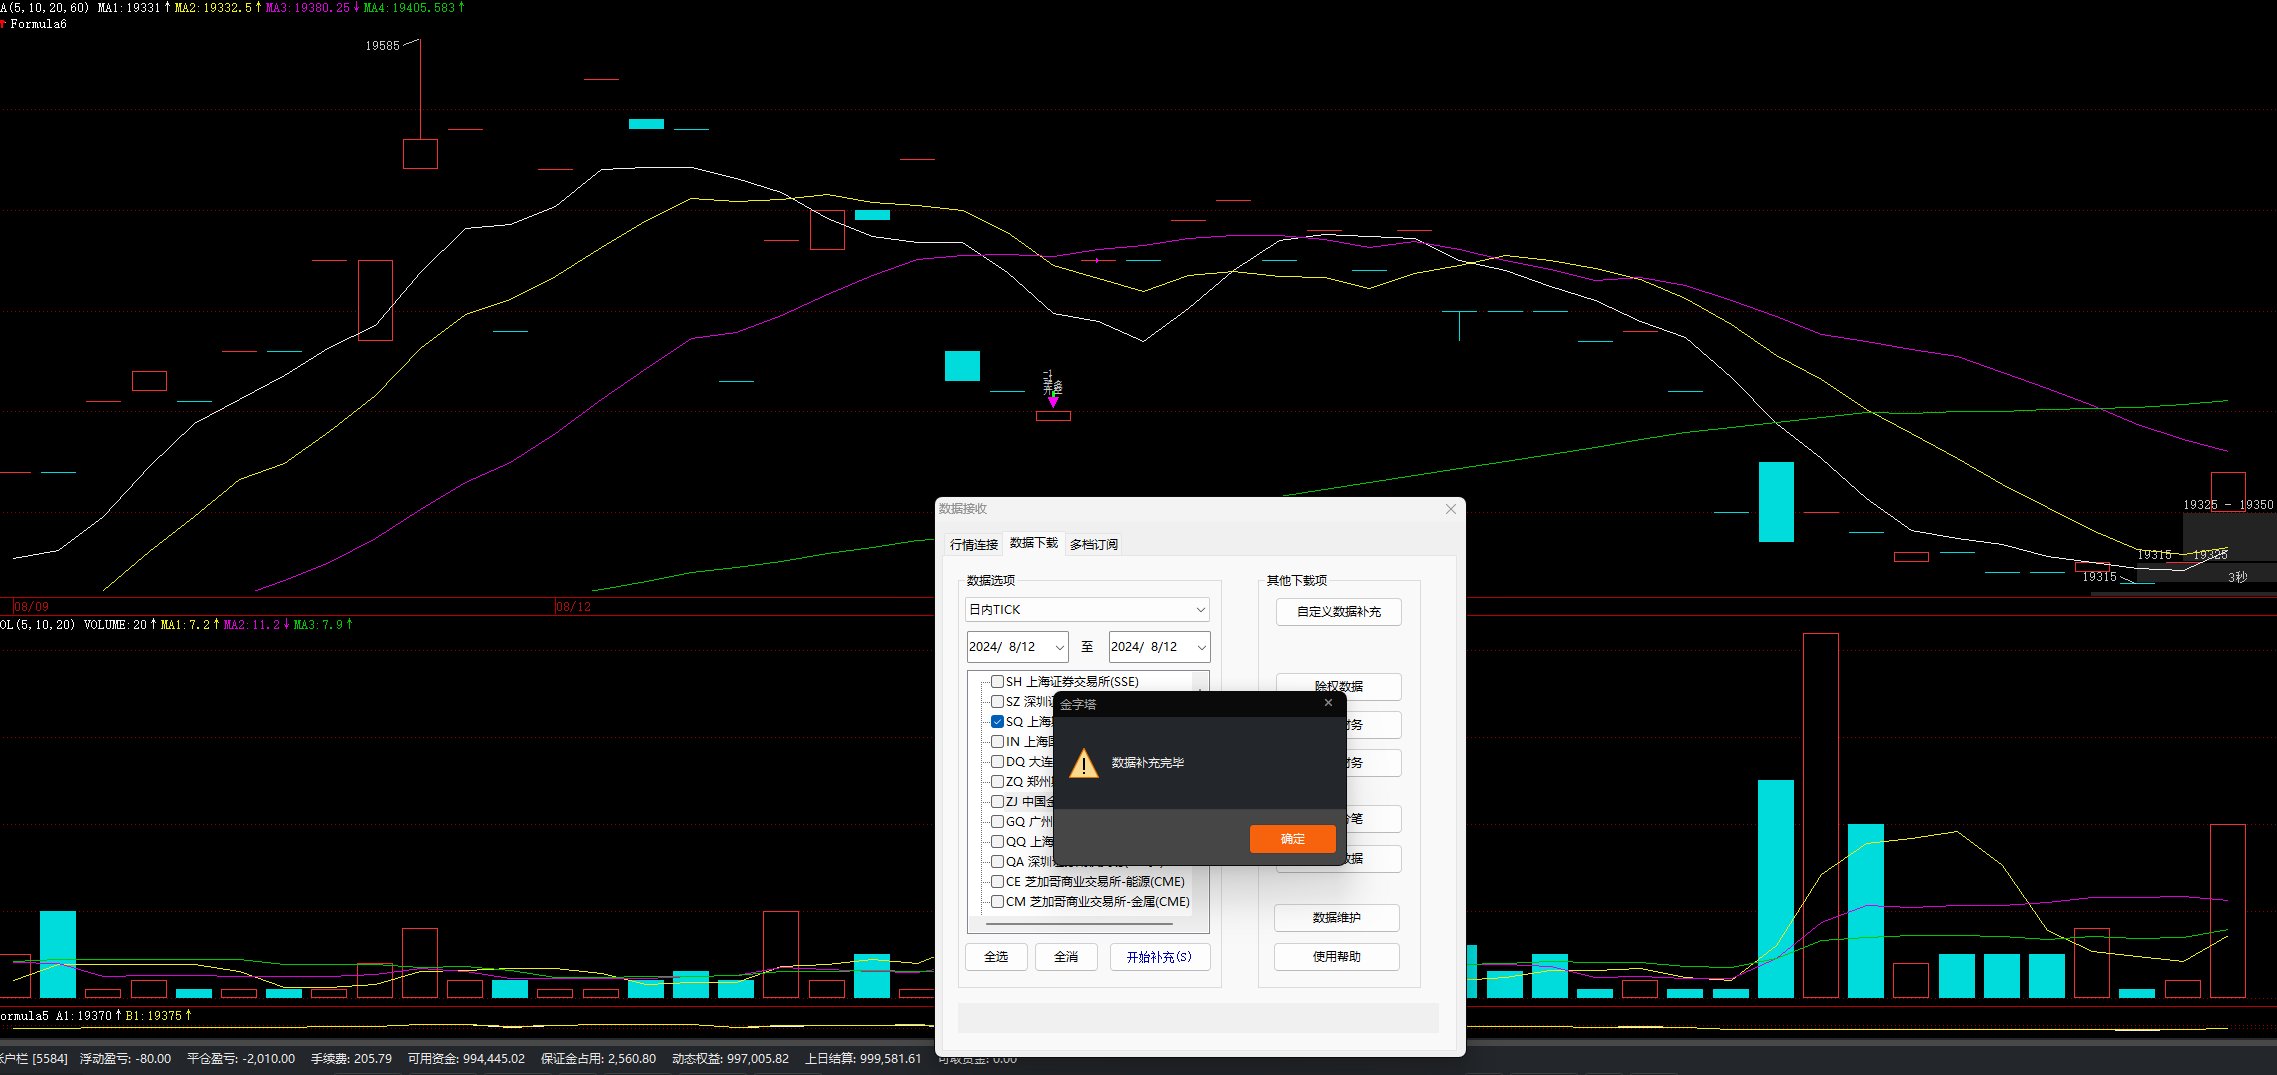
Task: Select the 08/12 date marker on time axis
Action: 573,607
